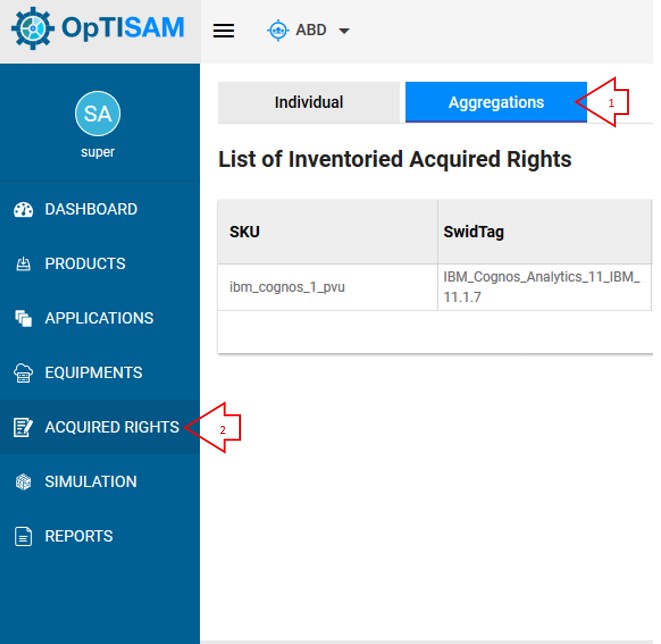Click the ABD scope target icon
The image size is (661, 644).
point(278,30)
